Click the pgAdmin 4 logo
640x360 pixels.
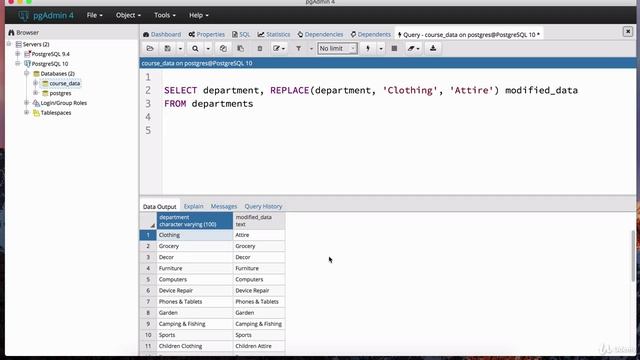[46, 16]
